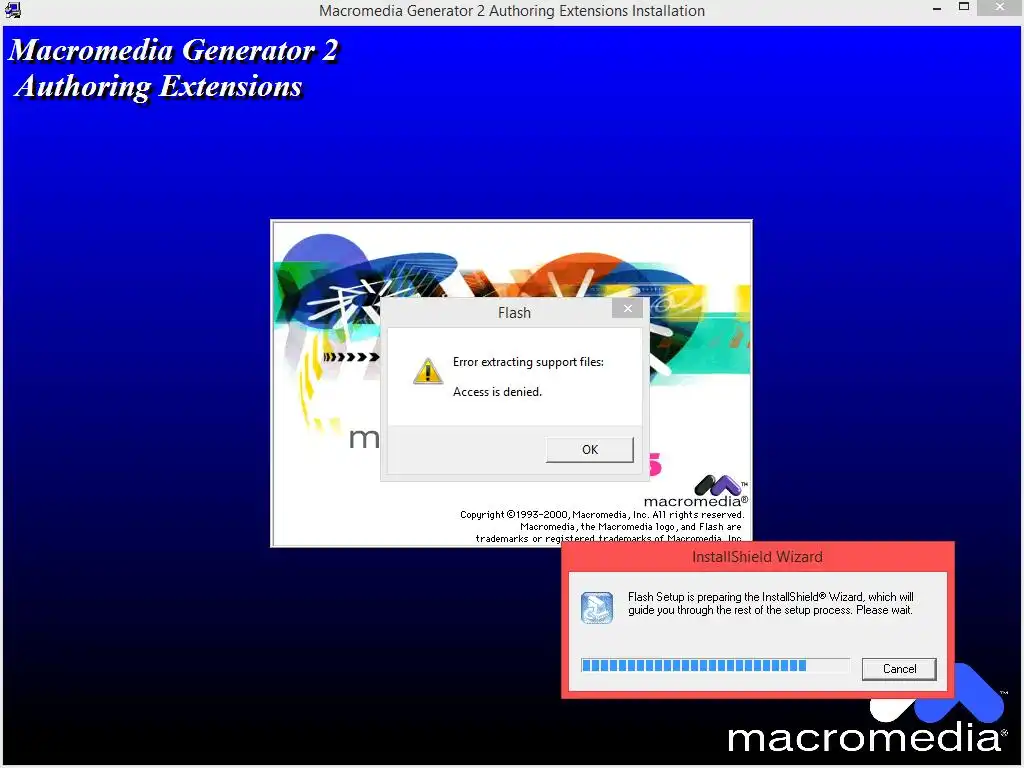
Task: Minimize the Generator 2 installation window
Action: tap(936, 8)
